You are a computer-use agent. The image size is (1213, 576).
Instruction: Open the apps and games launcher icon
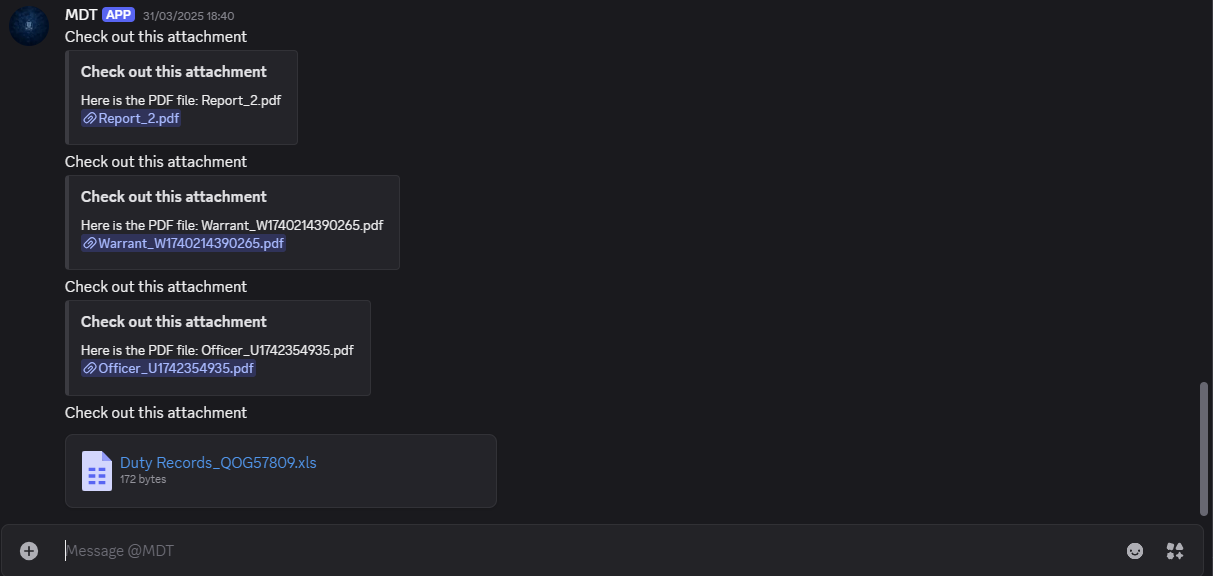pos(1174,550)
